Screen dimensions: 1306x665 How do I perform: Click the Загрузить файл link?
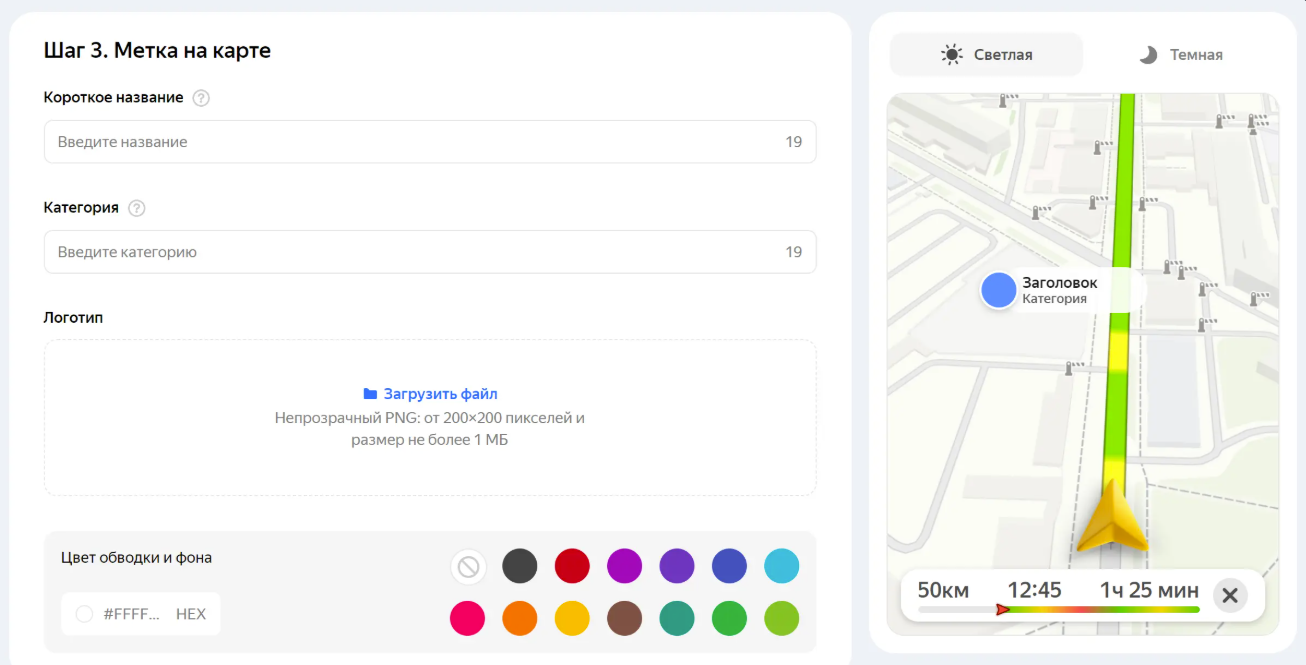click(440, 394)
